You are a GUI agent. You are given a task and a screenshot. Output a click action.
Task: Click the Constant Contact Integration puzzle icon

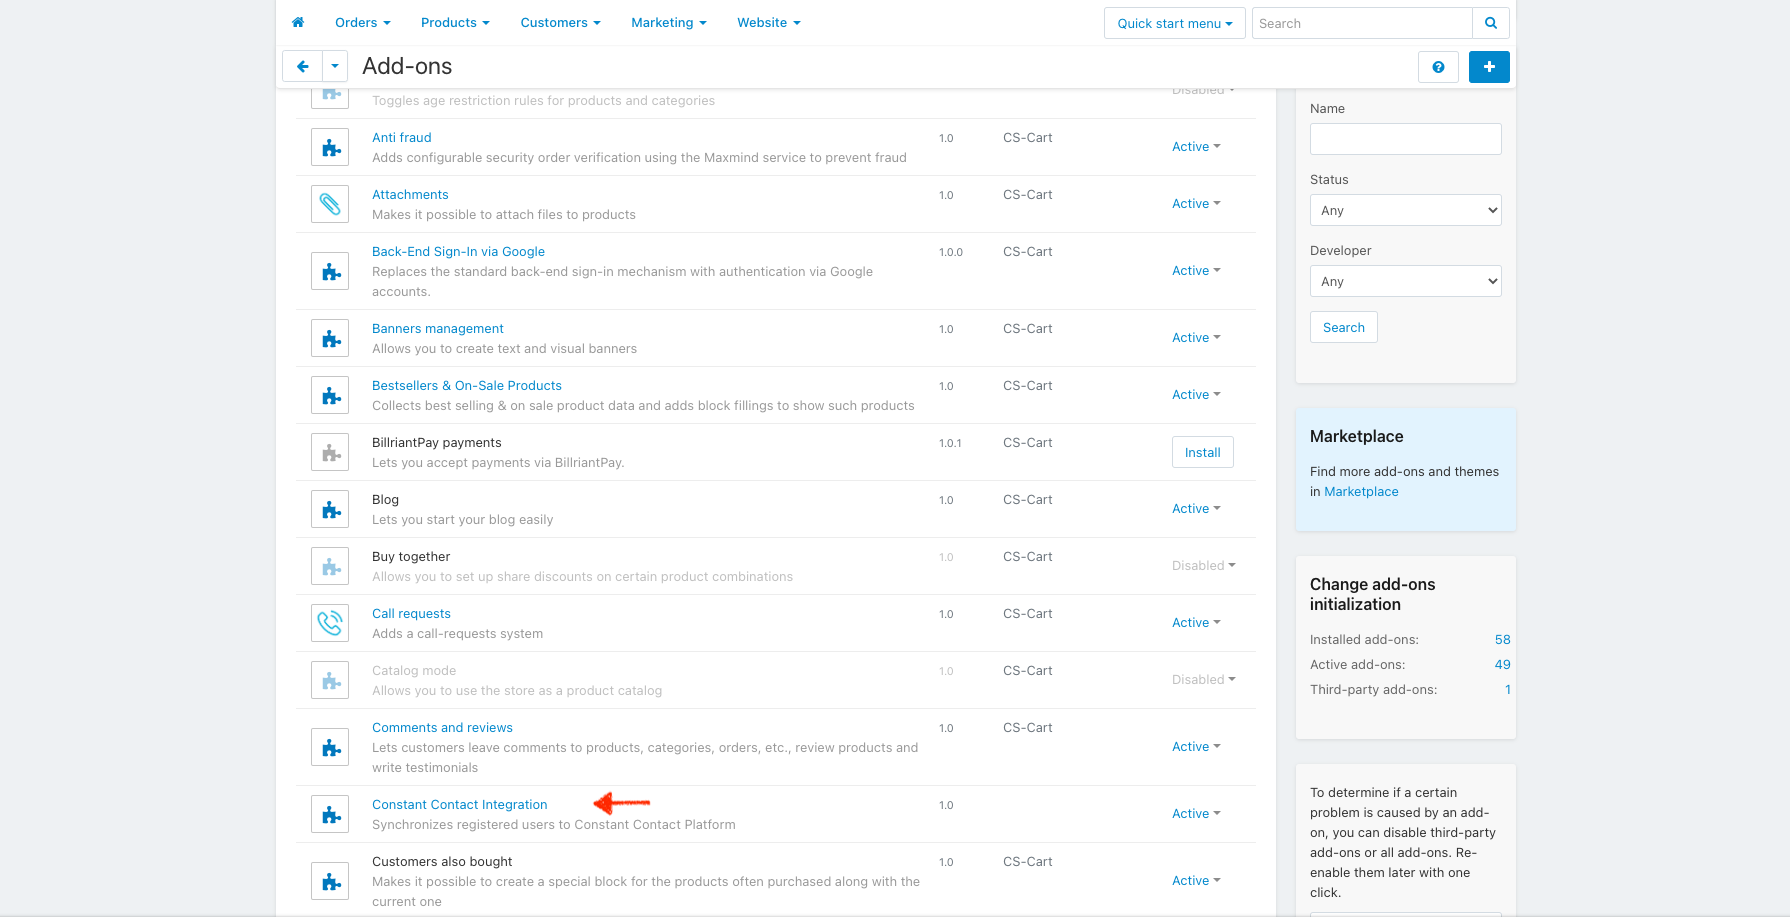pos(330,815)
